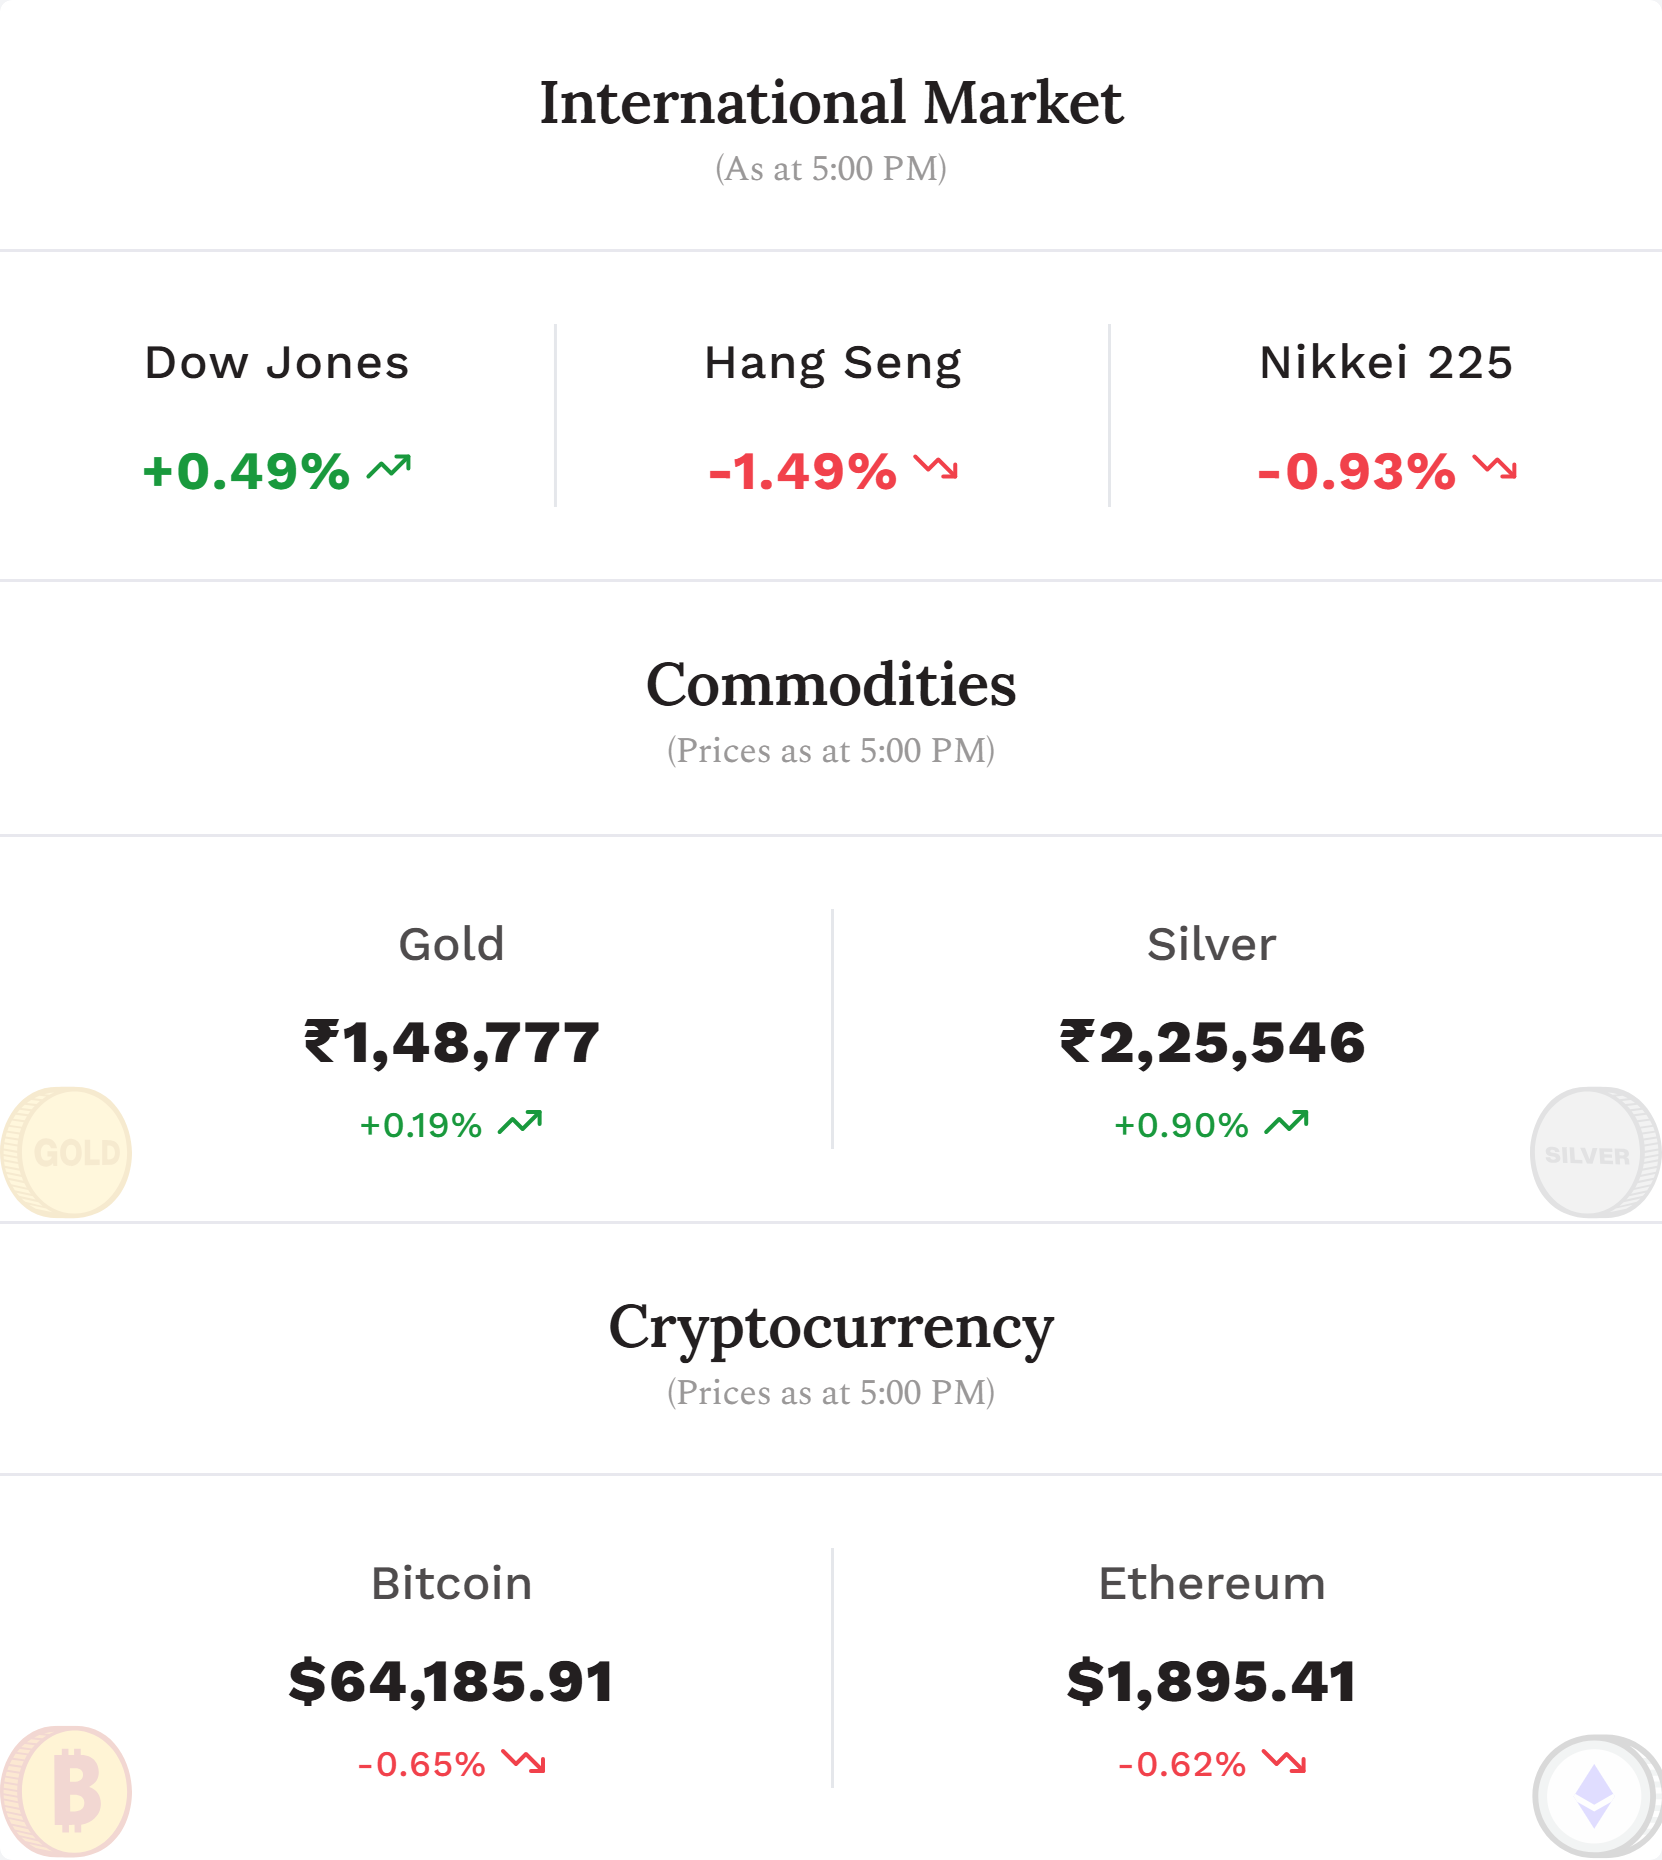Click the Nikkei 225 red downtrend arrow icon
Image resolution: width=1662 pixels, height=1860 pixels.
1495,467
